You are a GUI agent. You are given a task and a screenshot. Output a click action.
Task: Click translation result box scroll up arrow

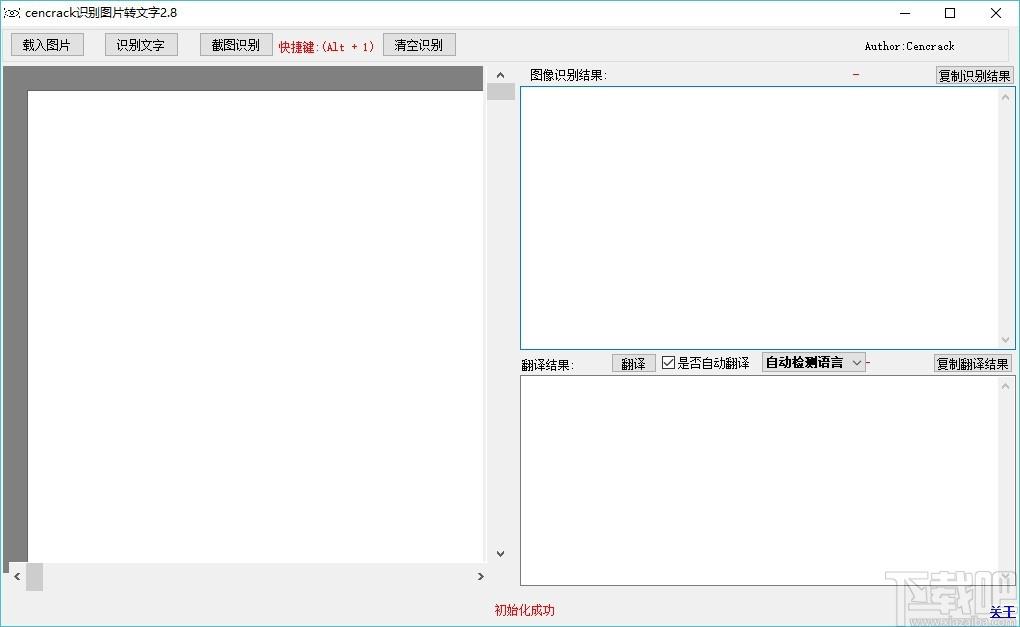point(1006,386)
